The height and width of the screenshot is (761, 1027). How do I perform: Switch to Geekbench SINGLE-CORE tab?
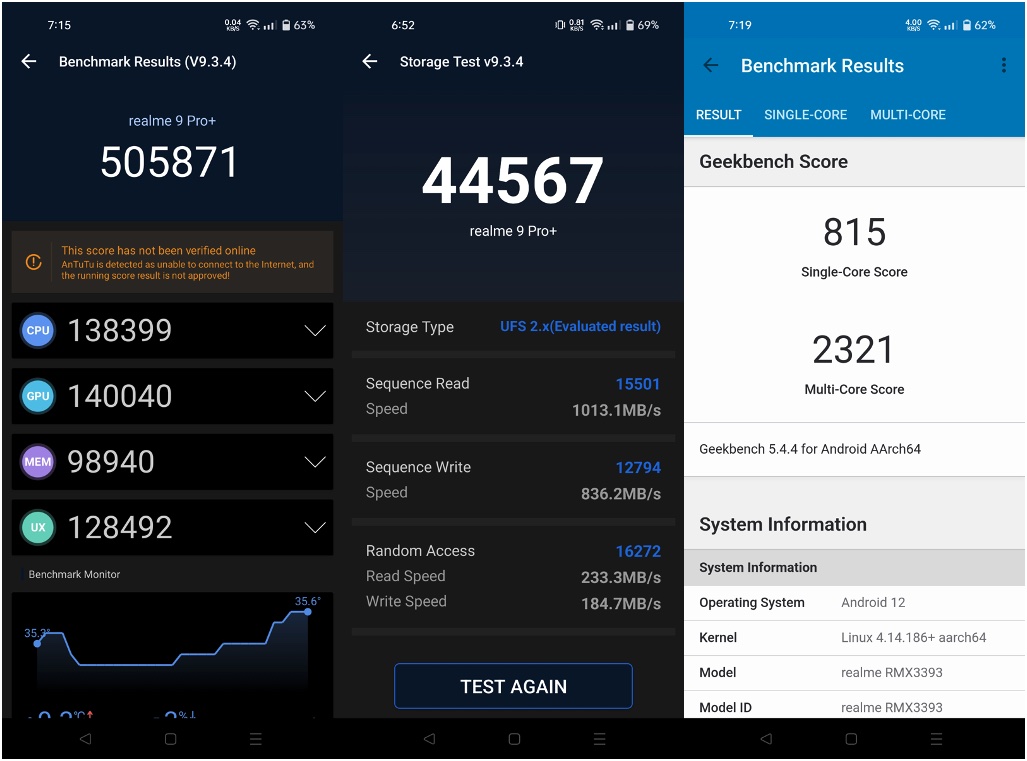point(806,115)
